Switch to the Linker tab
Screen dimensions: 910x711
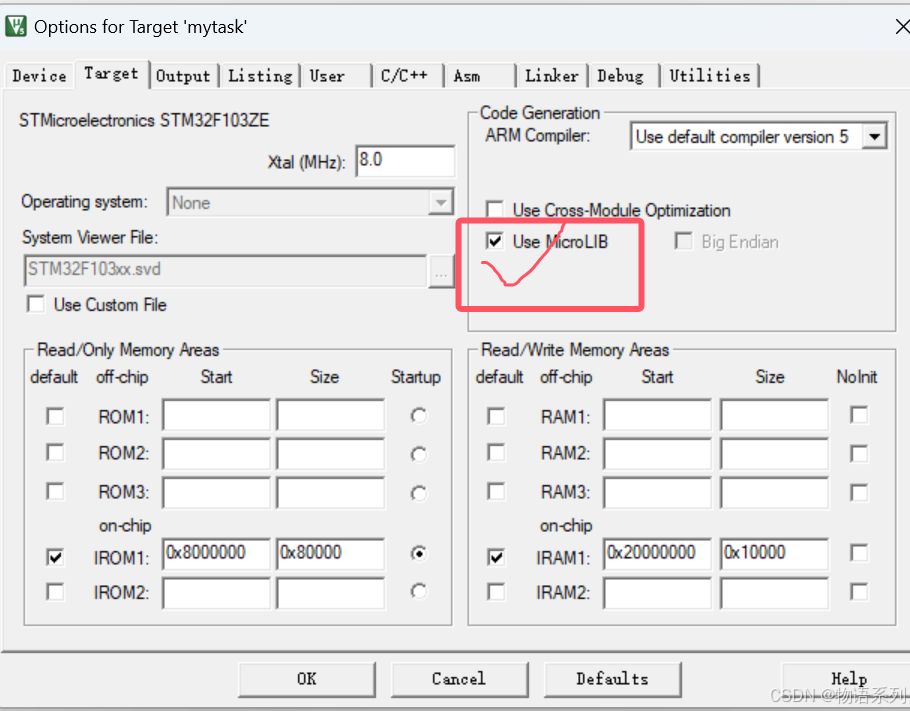(552, 76)
